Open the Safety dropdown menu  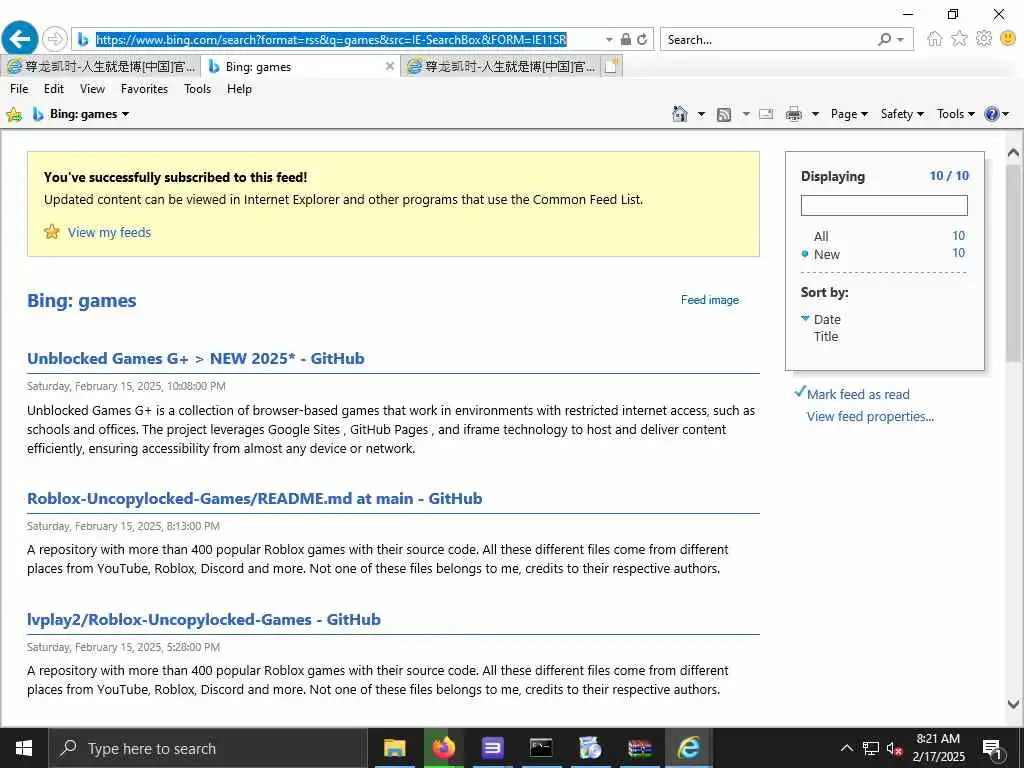(902, 114)
